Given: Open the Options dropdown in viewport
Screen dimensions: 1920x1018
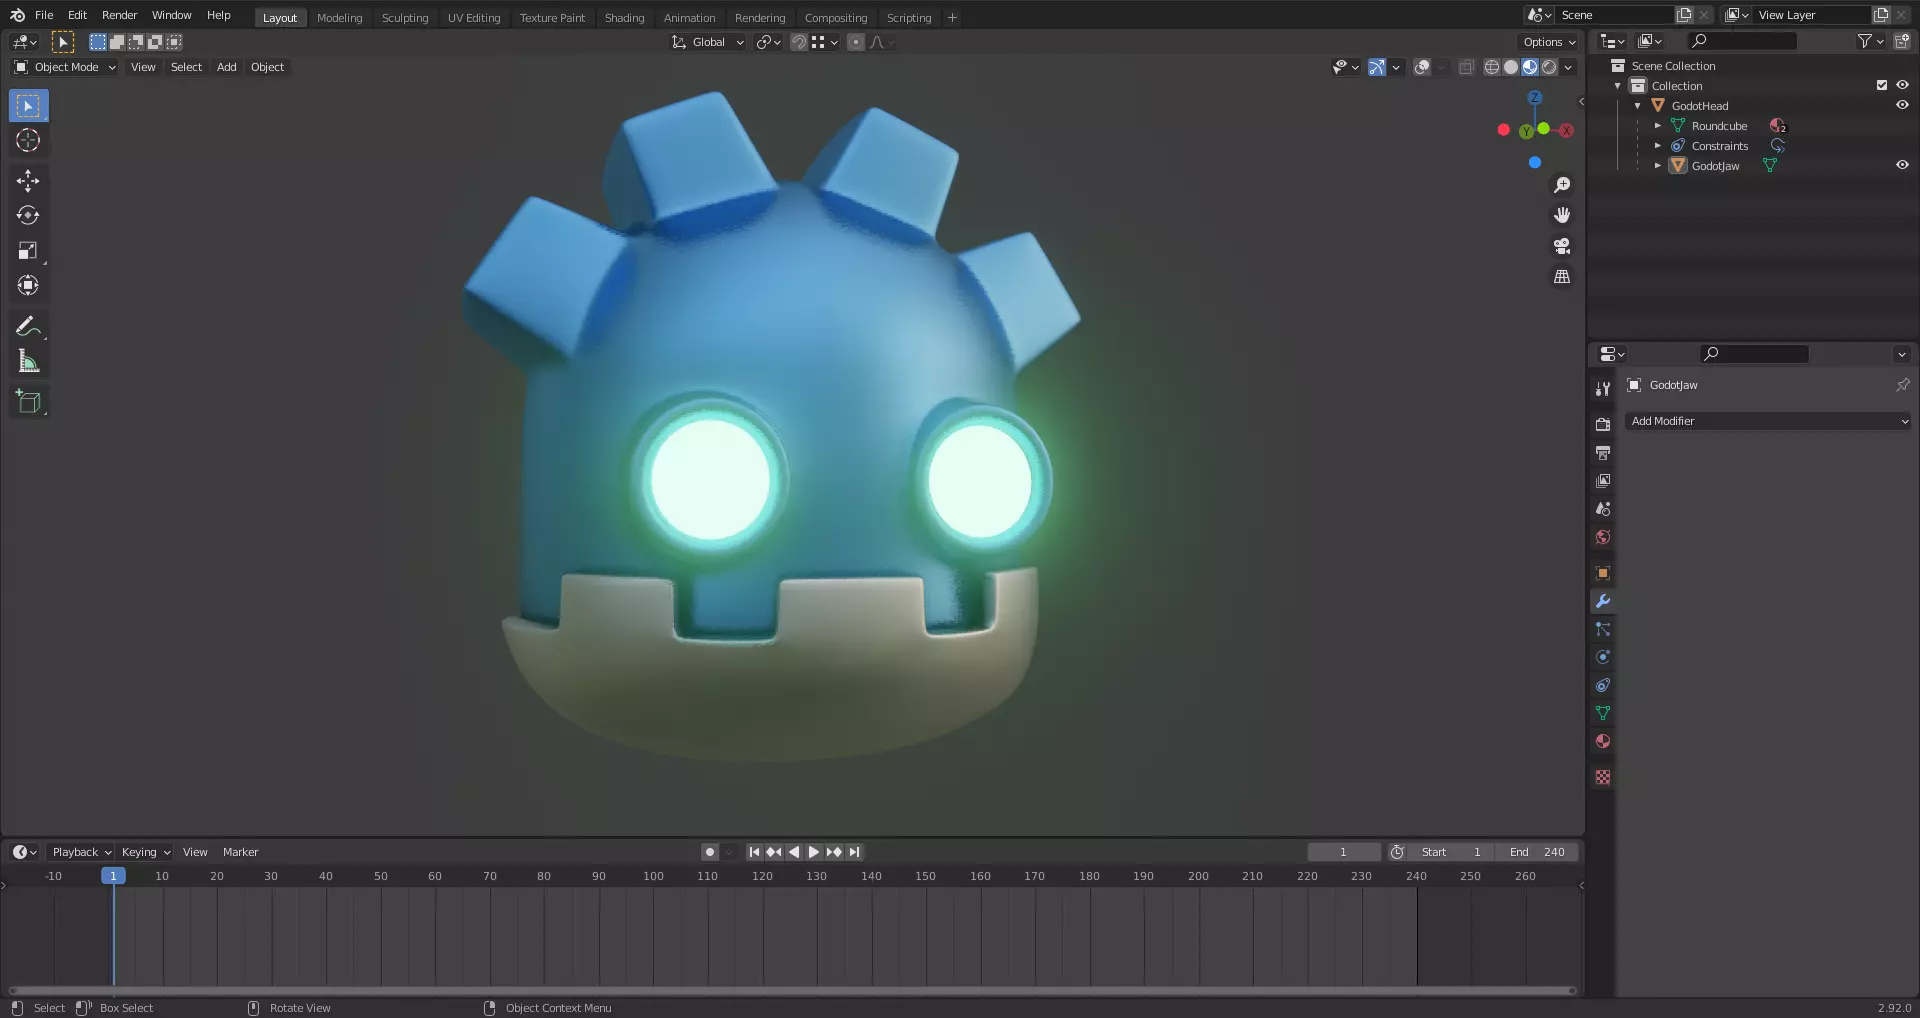Looking at the screenshot, I should tap(1549, 42).
